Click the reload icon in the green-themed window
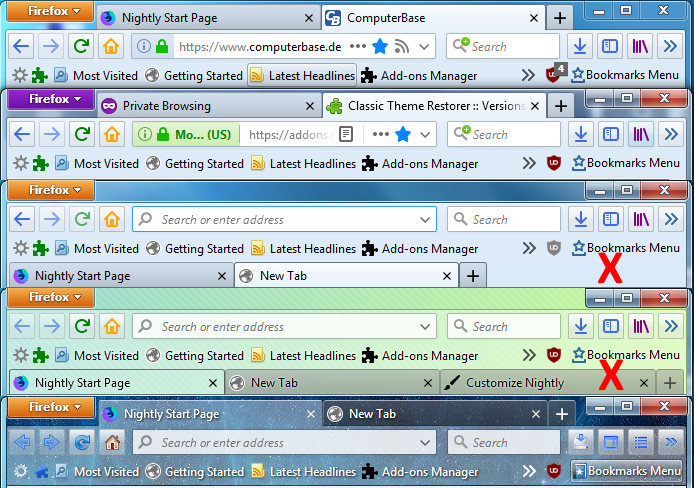Screen dimensions: 694x488 point(82,327)
